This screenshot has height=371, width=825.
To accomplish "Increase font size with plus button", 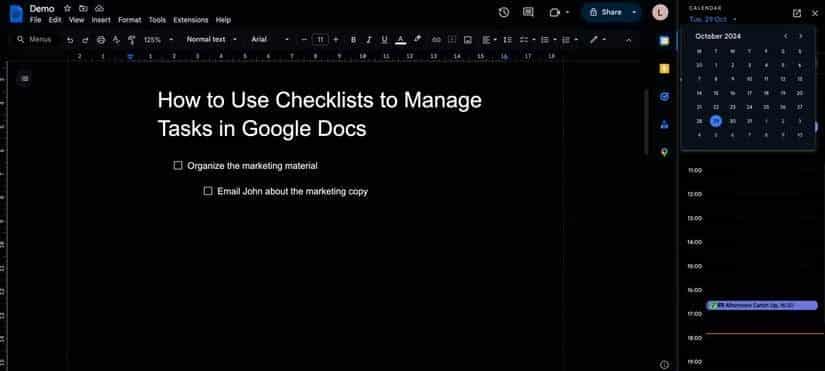I will coord(336,39).
